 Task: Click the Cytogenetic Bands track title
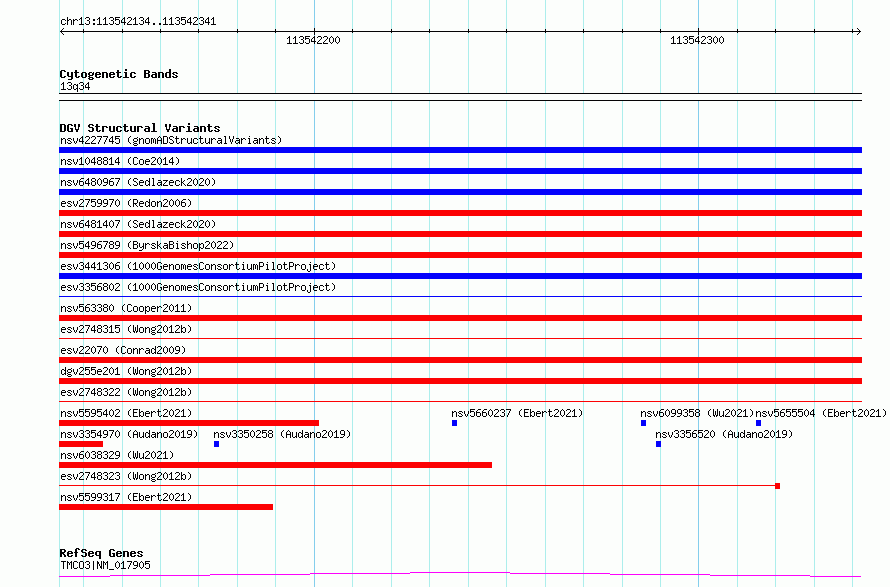tap(119, 74)
